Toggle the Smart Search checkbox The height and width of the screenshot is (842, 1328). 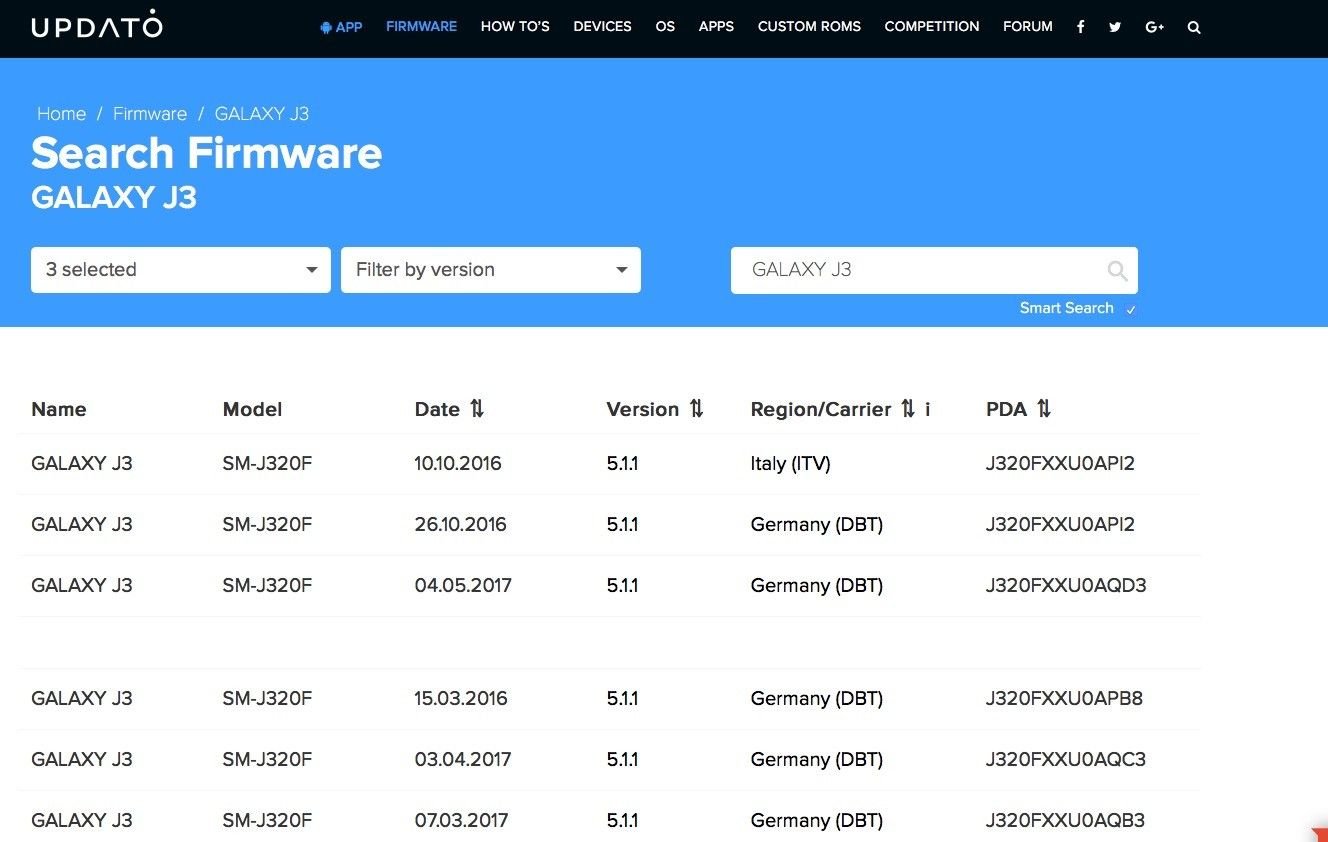tap(1131, 309)
